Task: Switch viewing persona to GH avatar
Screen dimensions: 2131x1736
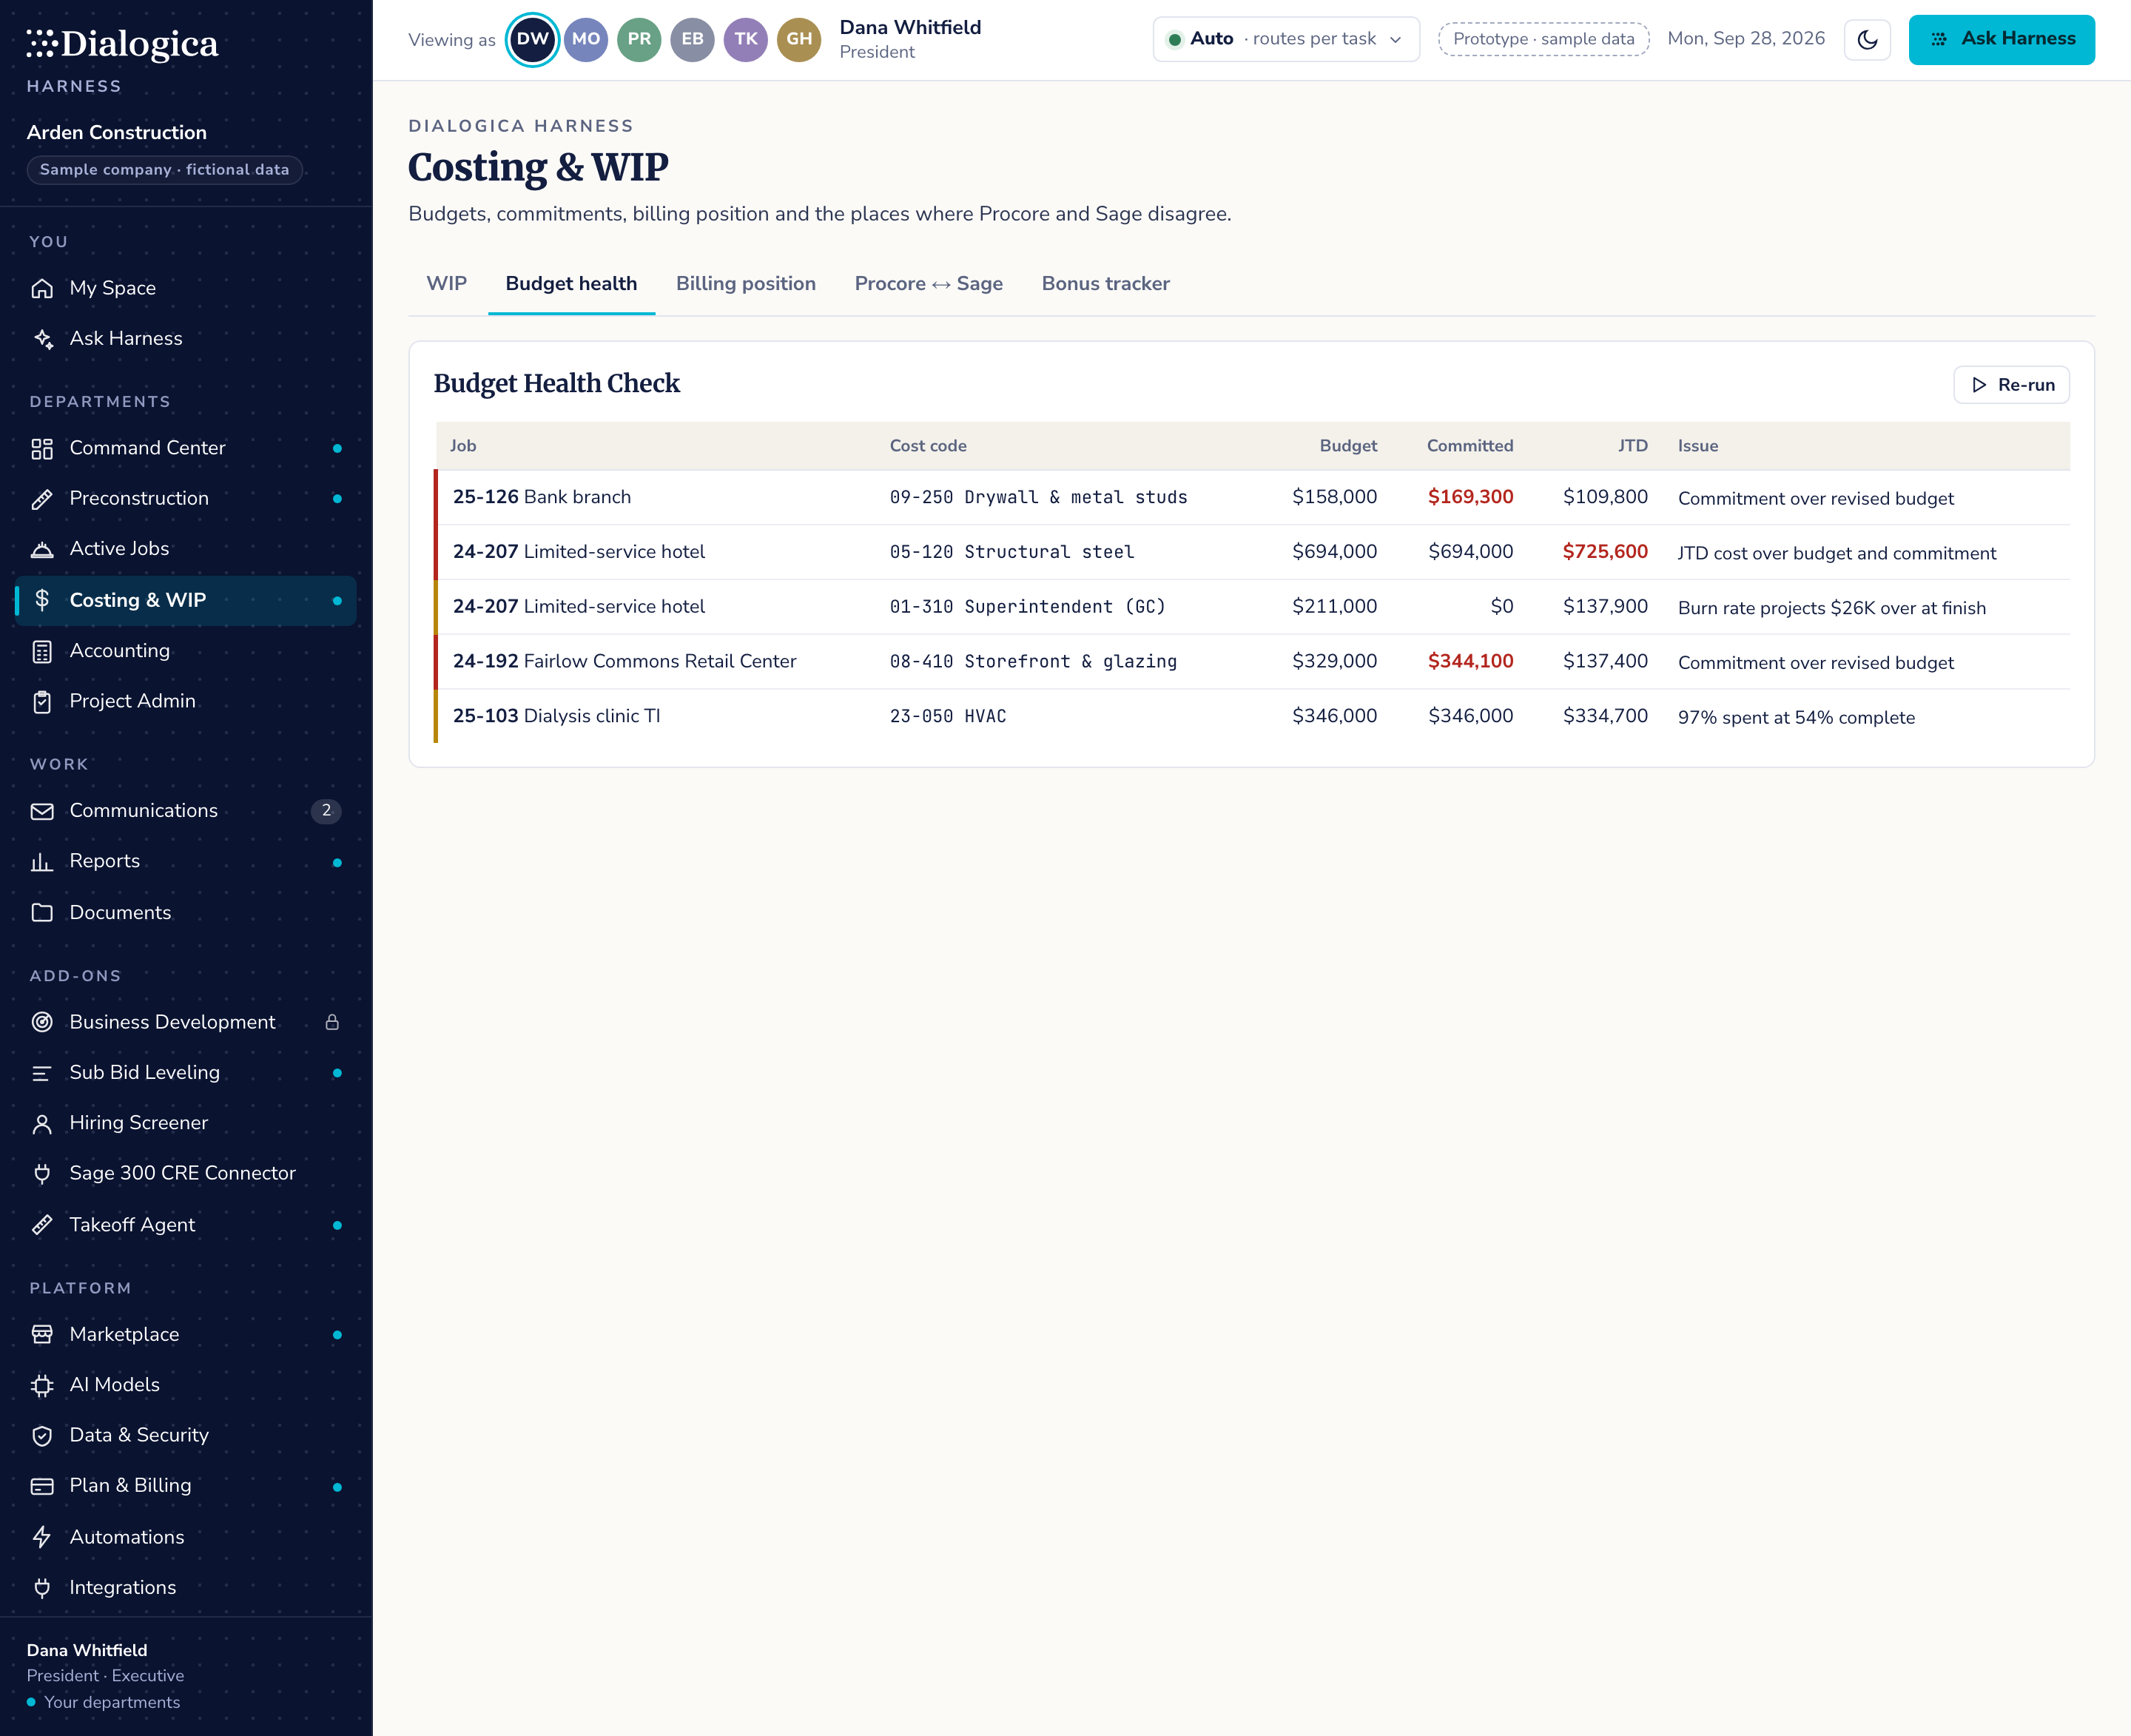Action: click(799, 40)
